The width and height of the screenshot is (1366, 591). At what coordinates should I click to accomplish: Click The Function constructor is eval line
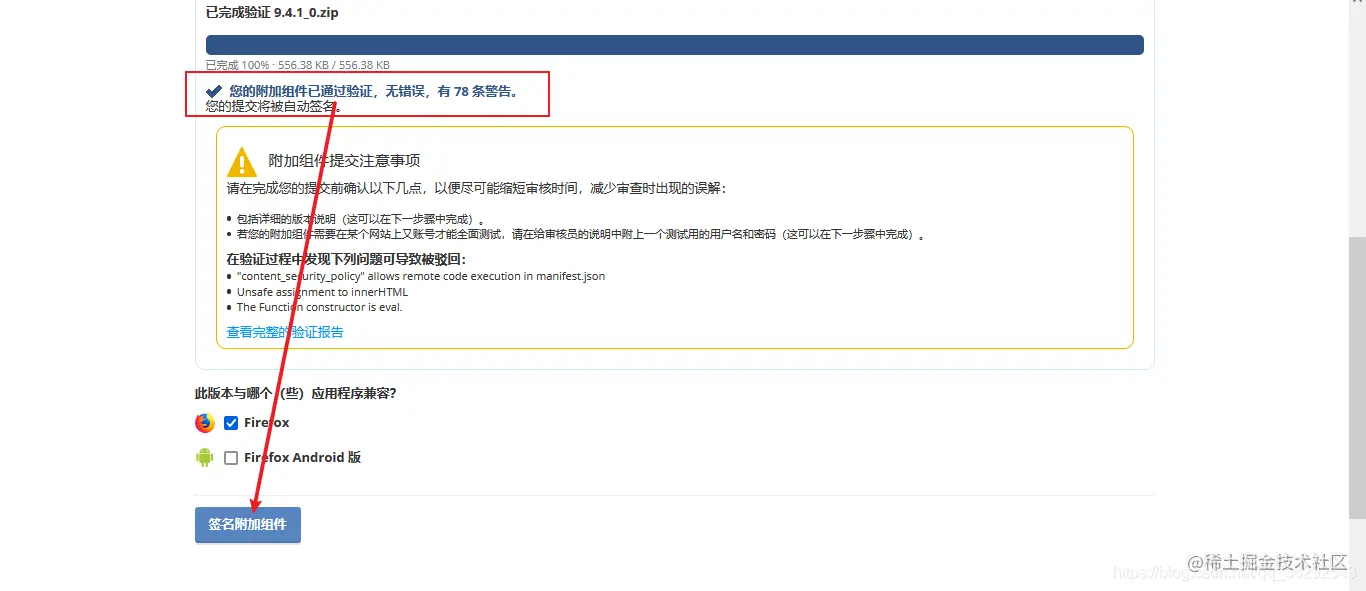point(320,307)
